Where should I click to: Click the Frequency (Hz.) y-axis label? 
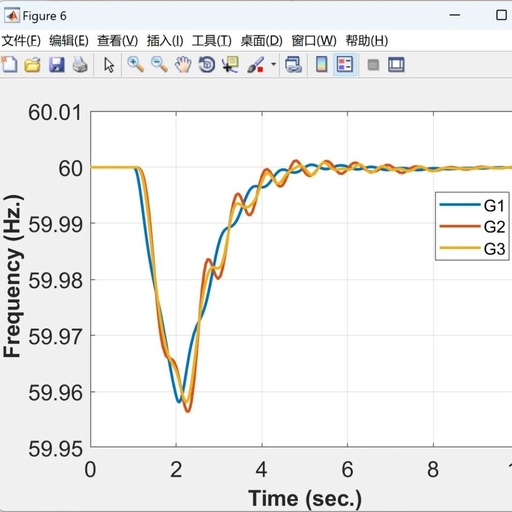click(13, 276)
